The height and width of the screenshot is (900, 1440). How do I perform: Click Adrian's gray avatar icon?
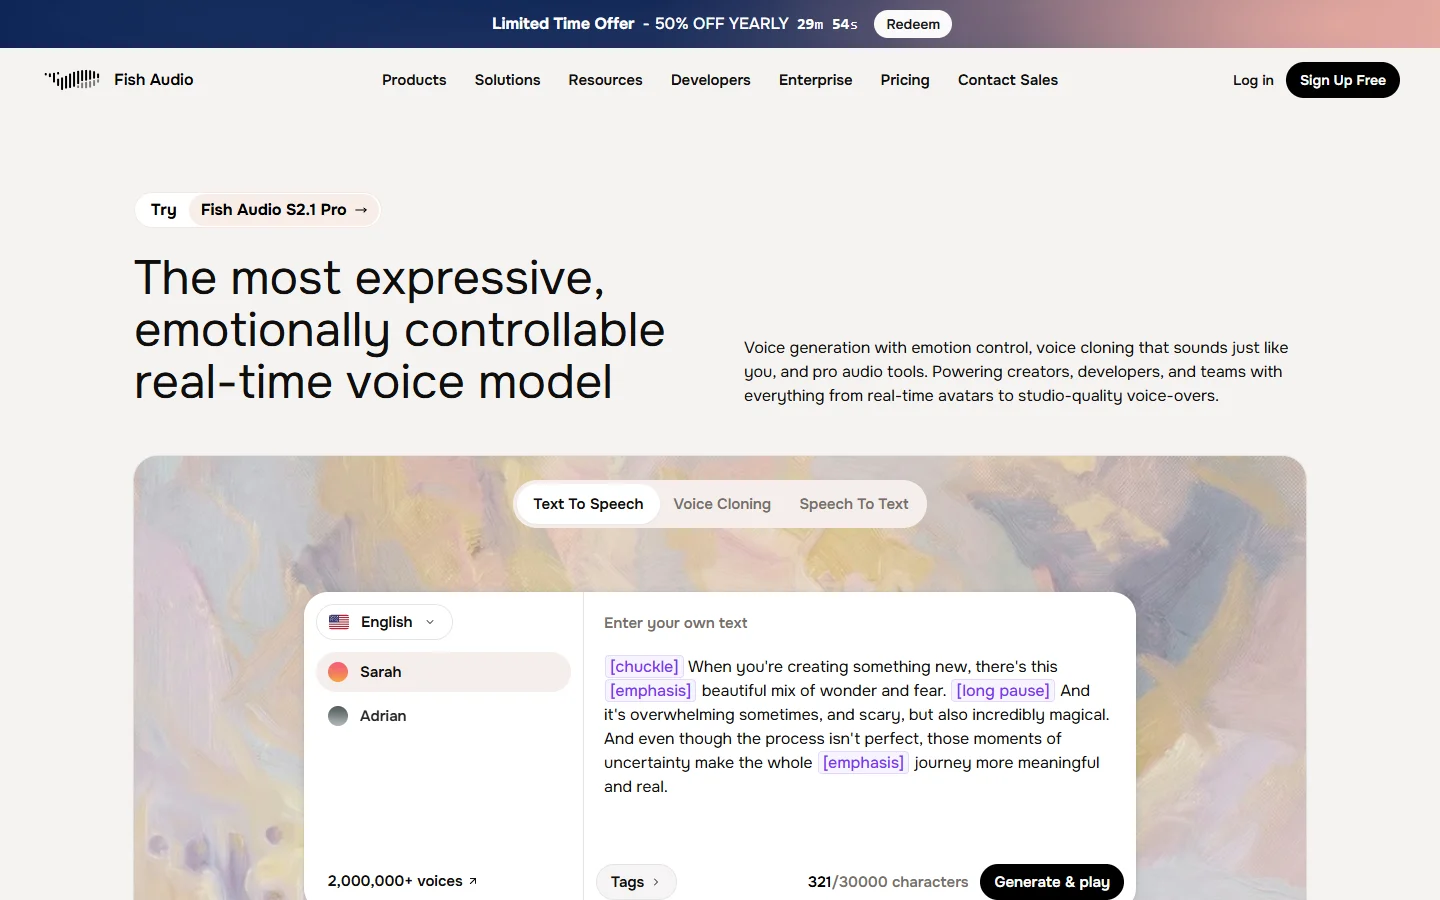(x=338, y=716)
